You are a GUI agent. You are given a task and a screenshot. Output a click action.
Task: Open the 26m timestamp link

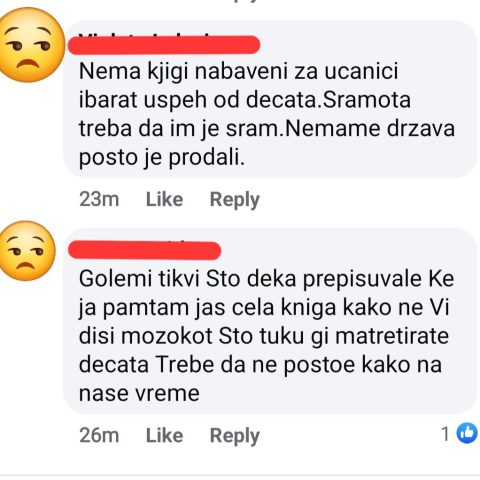(x=99, y=435)
